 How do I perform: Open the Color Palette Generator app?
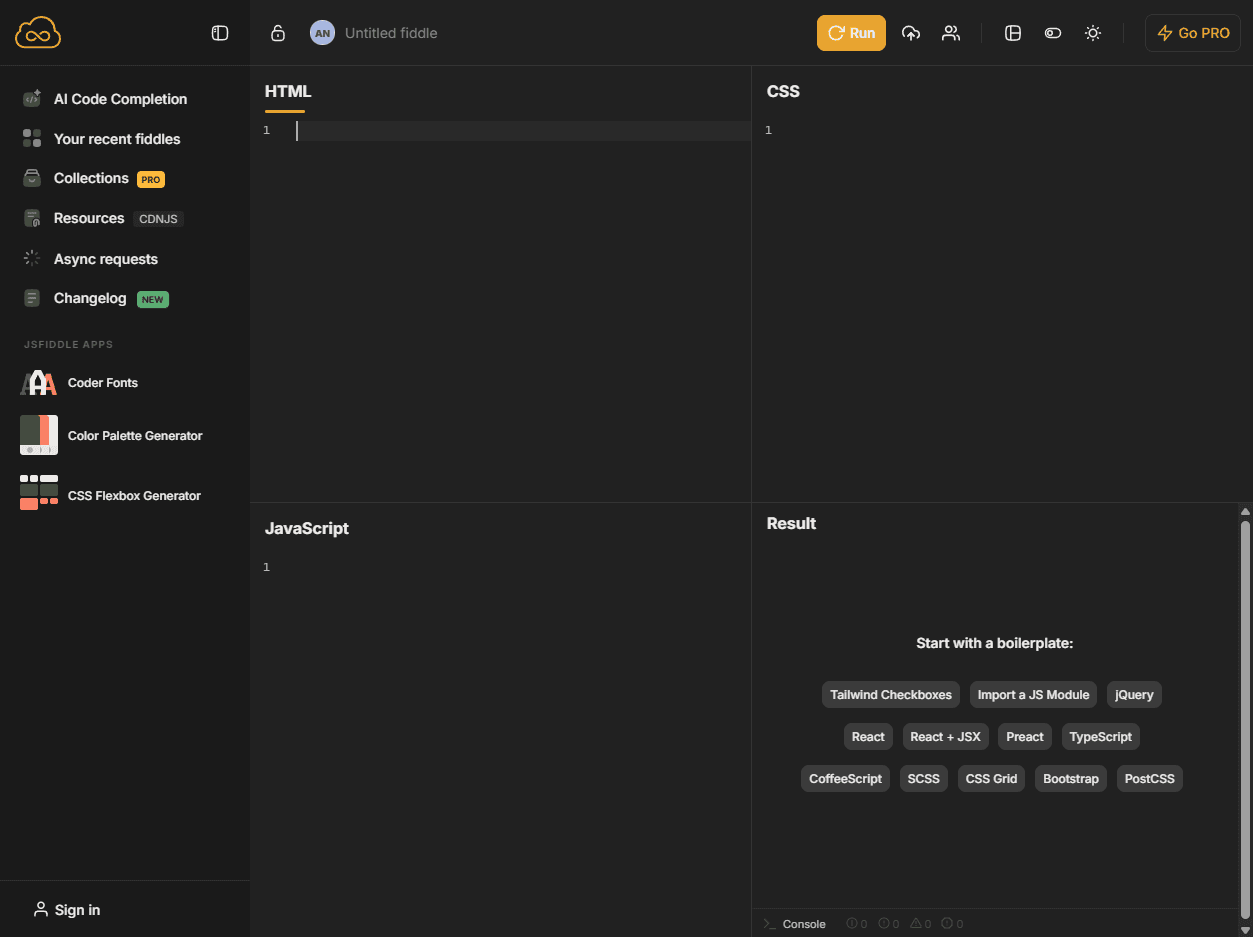point(135,436)
